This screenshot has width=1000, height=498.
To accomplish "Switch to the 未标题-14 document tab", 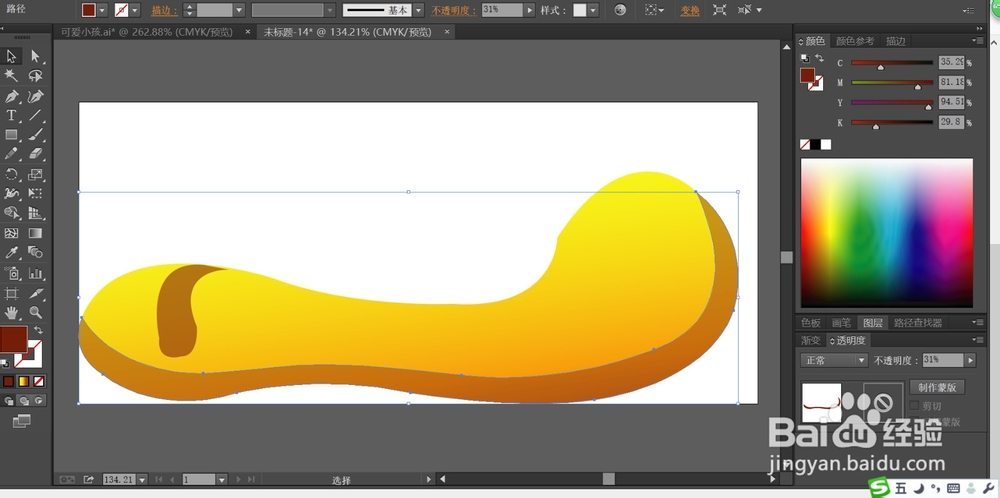I will click(x=348, y=32).
